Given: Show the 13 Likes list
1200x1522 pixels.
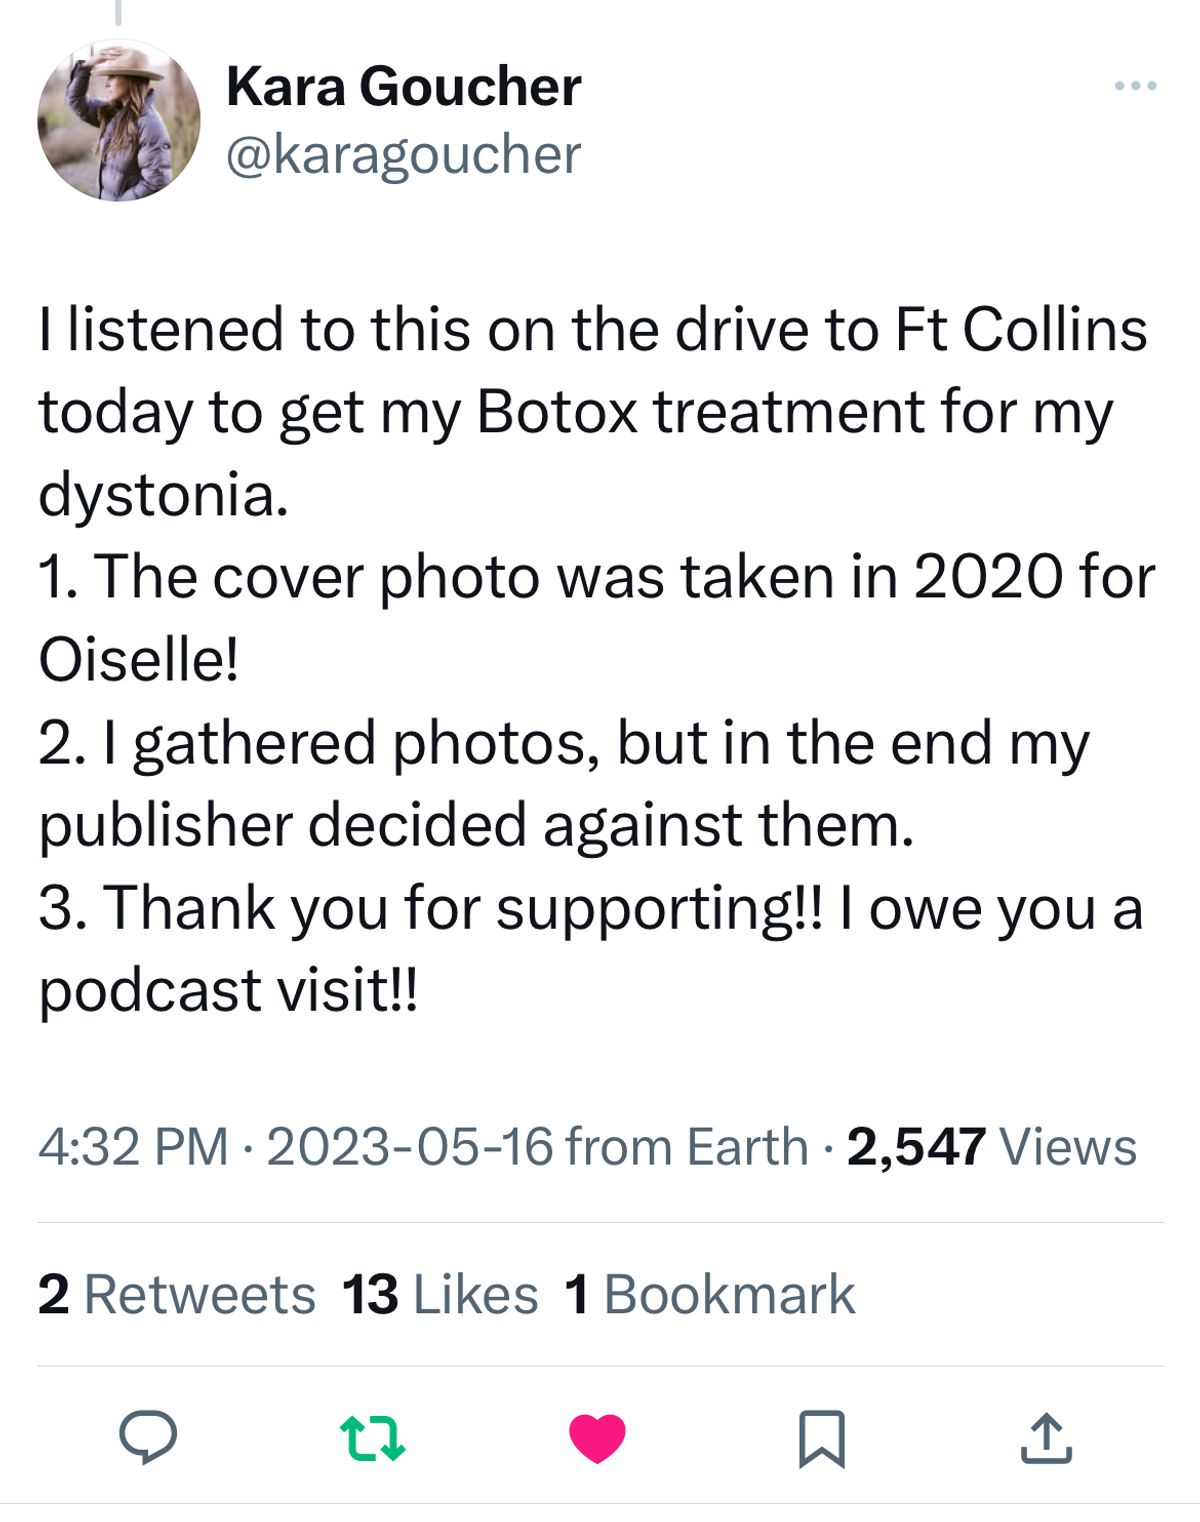Looking at the screenshot, I should coord(440,1294).
